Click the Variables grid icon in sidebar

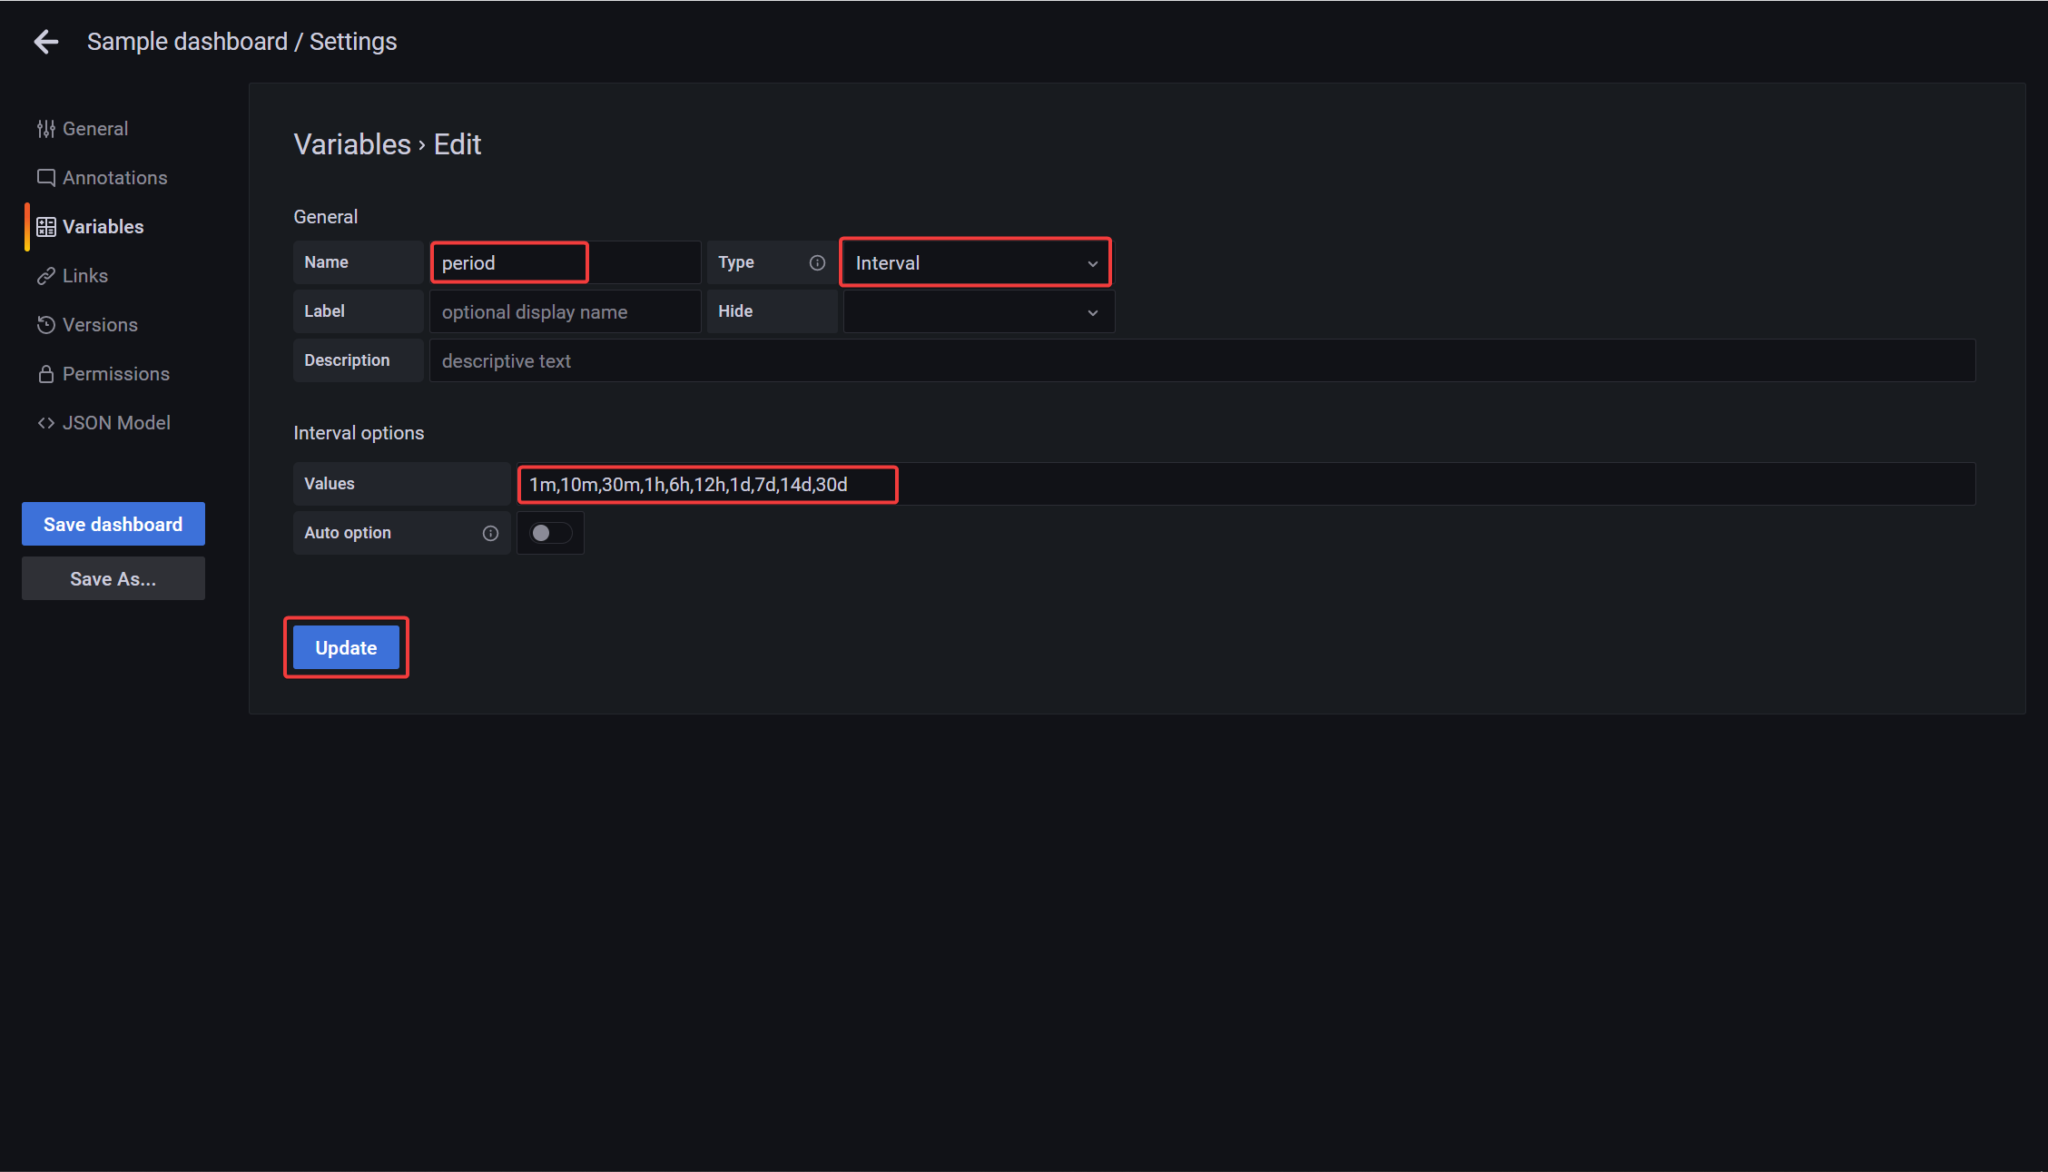46,226
